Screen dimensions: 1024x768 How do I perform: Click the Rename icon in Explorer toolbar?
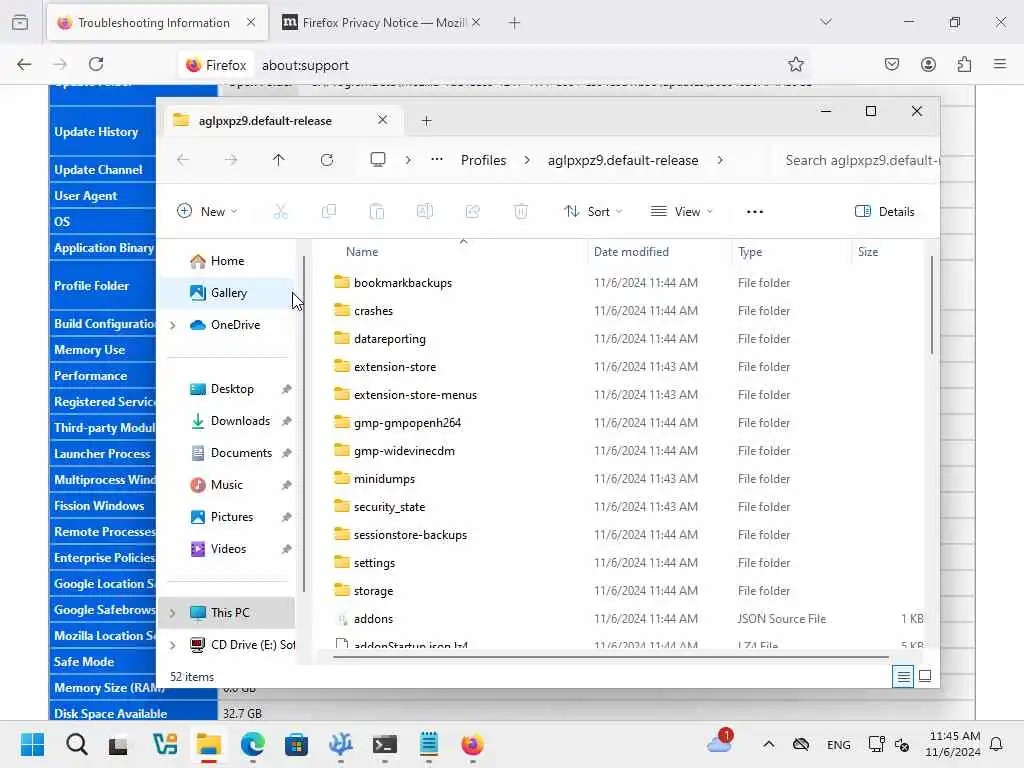click(424, 212)
